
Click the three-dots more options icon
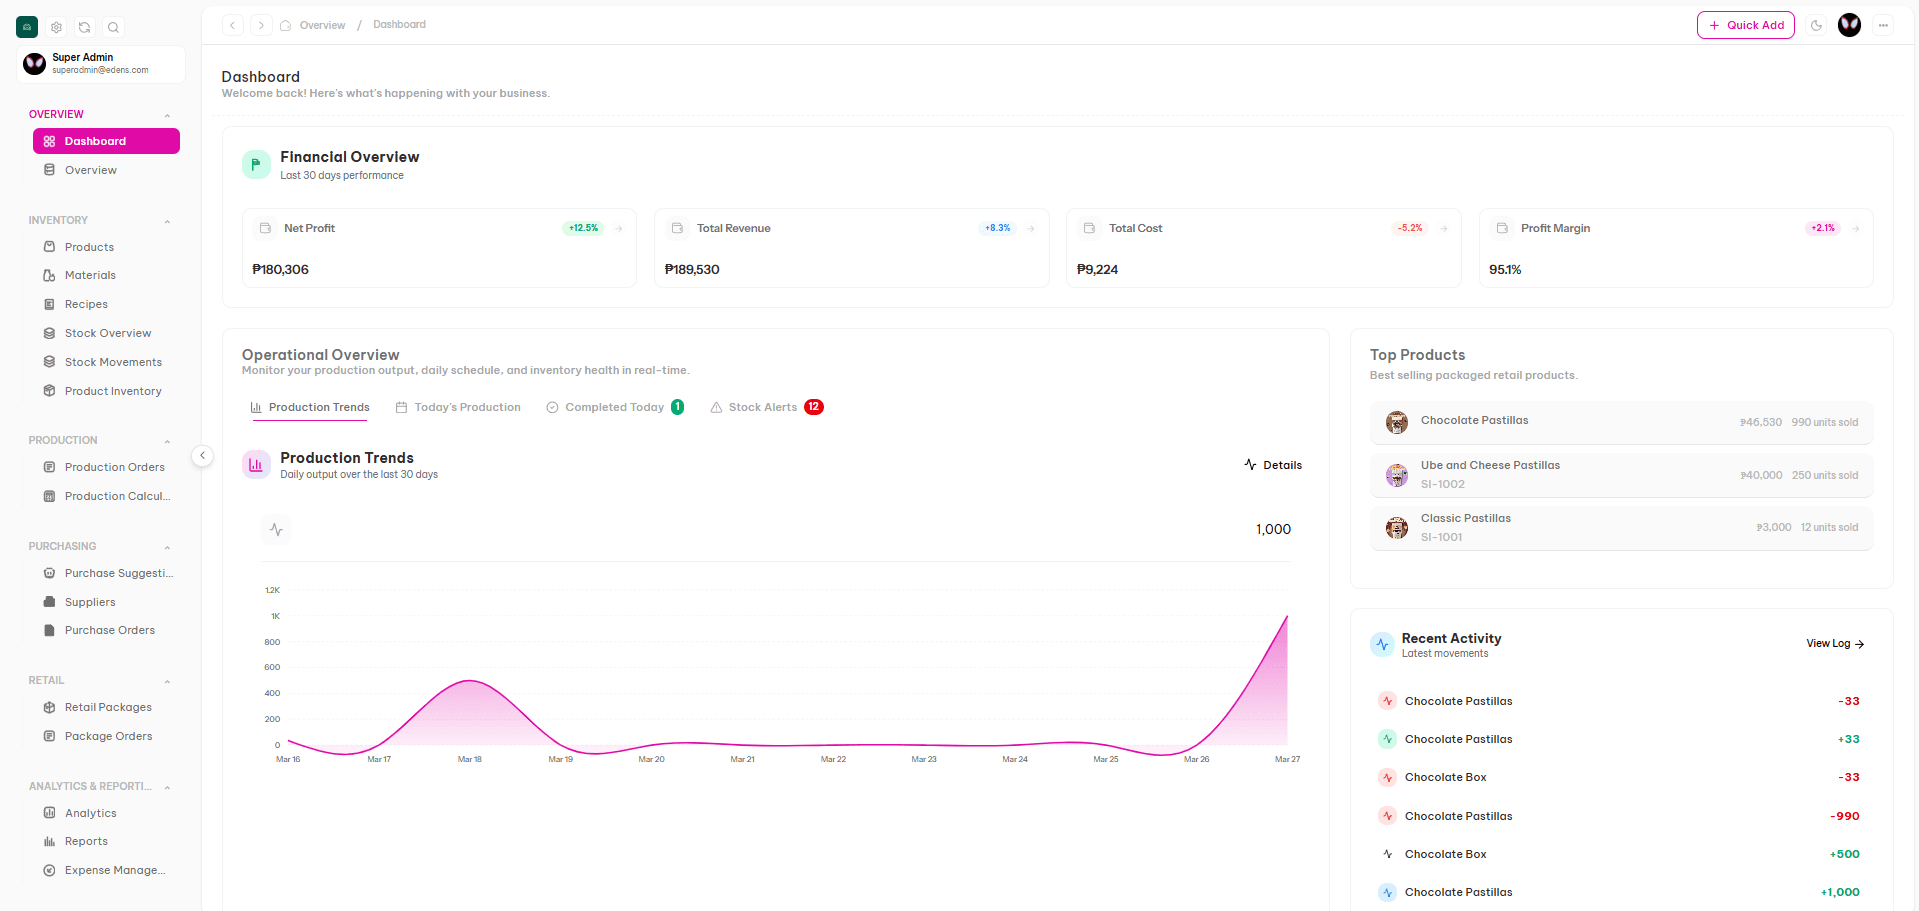click(1883, 25)
